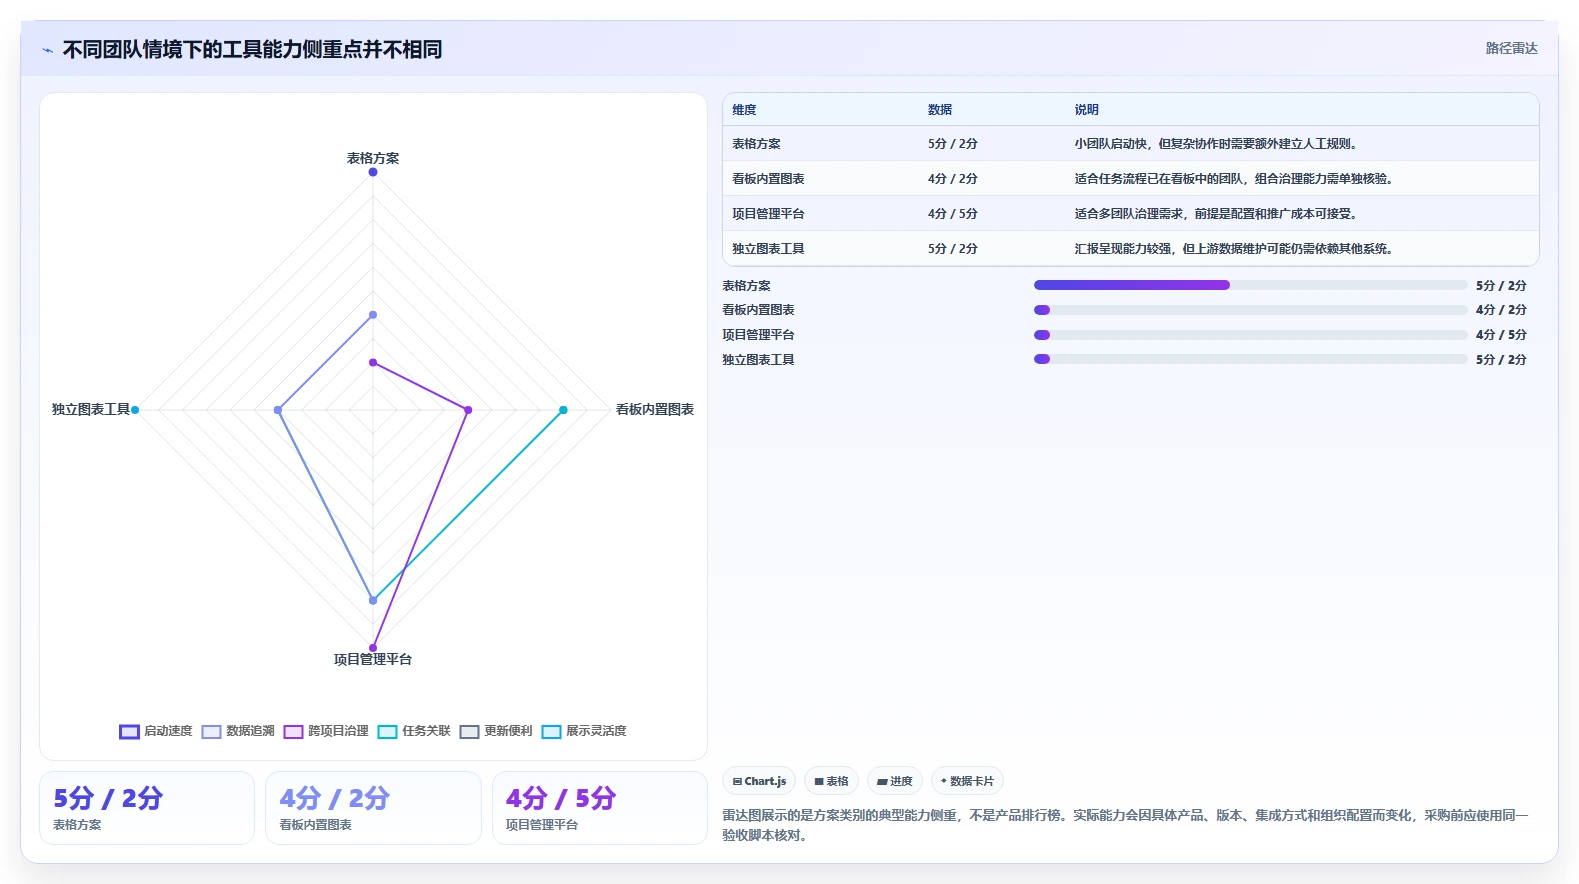Screen dimensions: 1579x884
Task: Click description starting with 小团队启动快
Action: (x=1218, y=144)
